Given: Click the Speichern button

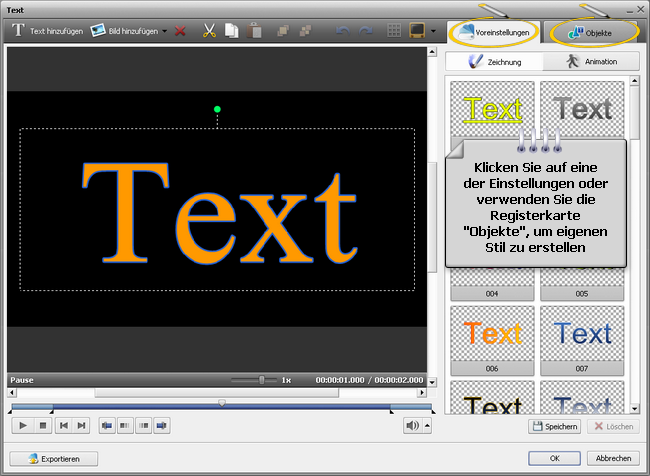Looking at the screenshot, I should tap(554, 427).
